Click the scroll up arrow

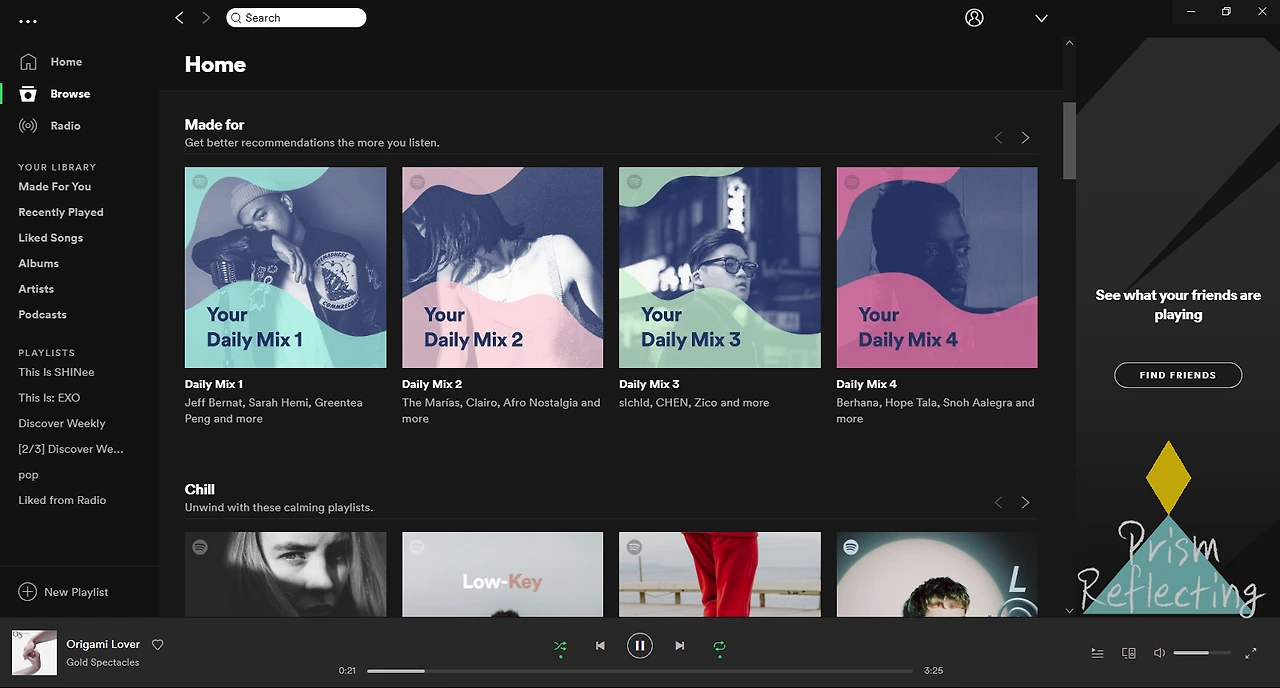pos(1069,43)
